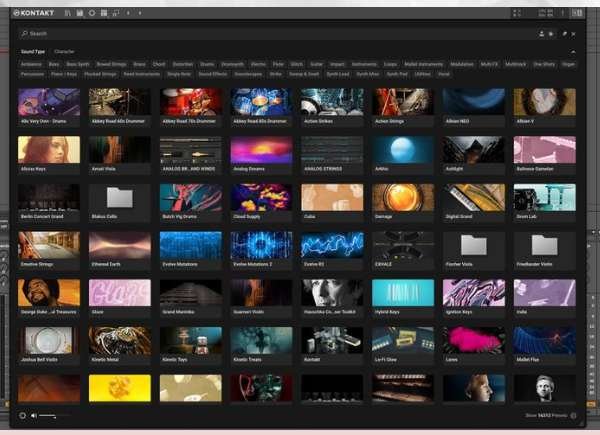Click the next preset right arrow
600x435 pixels.
pos(140,13)
